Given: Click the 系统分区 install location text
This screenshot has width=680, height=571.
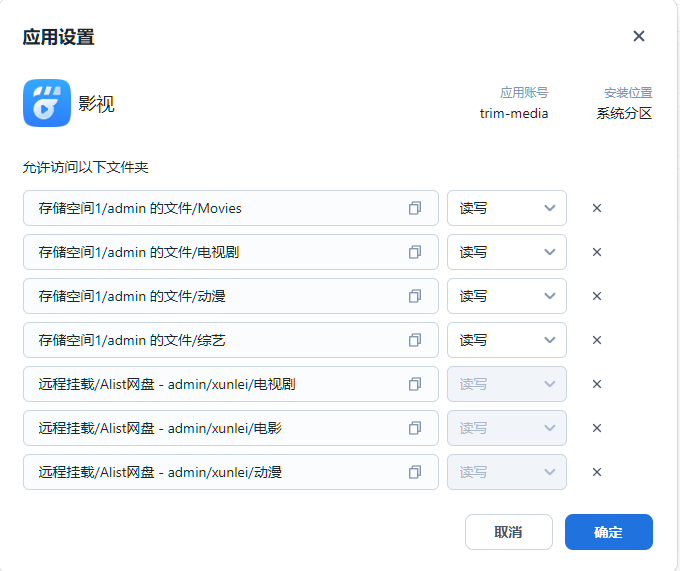Looking at the screenshot, I should (624, 114).
